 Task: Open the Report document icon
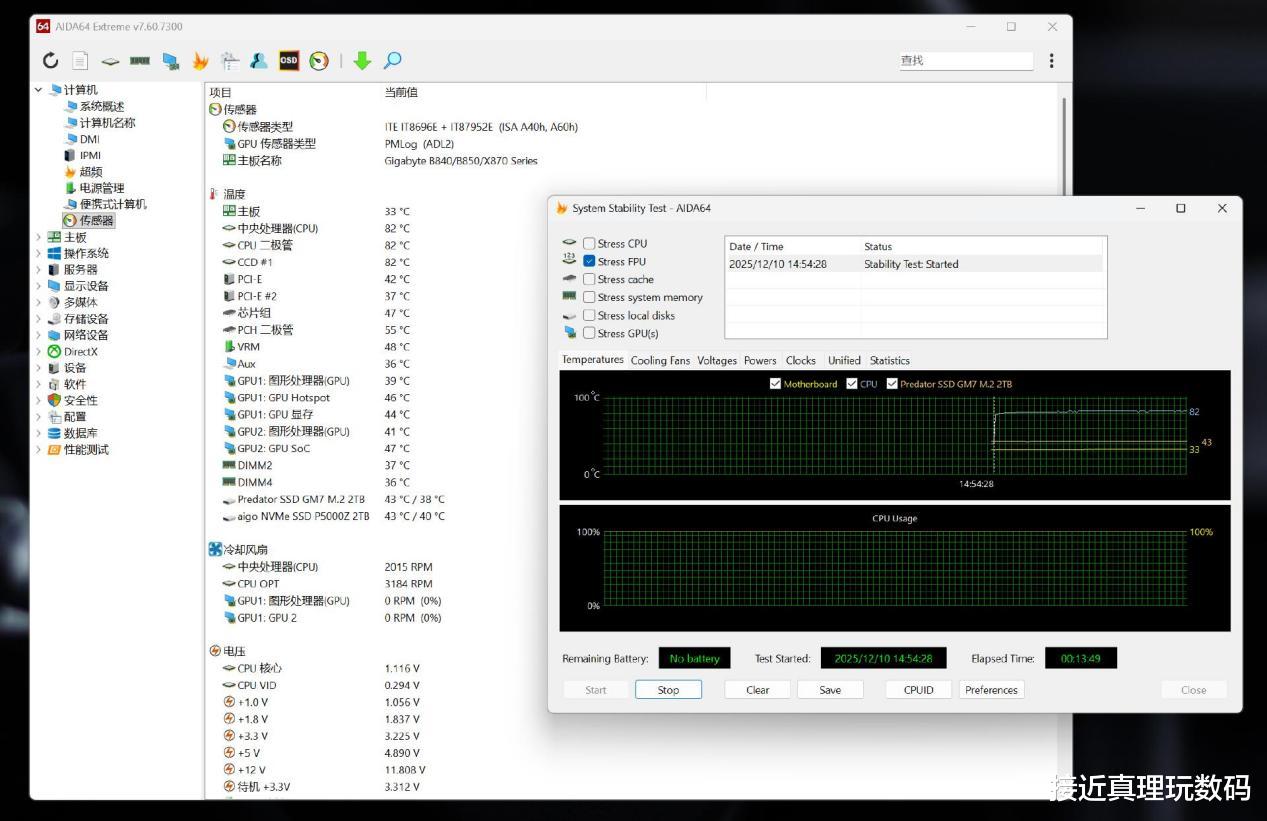[x=80, y=61]
